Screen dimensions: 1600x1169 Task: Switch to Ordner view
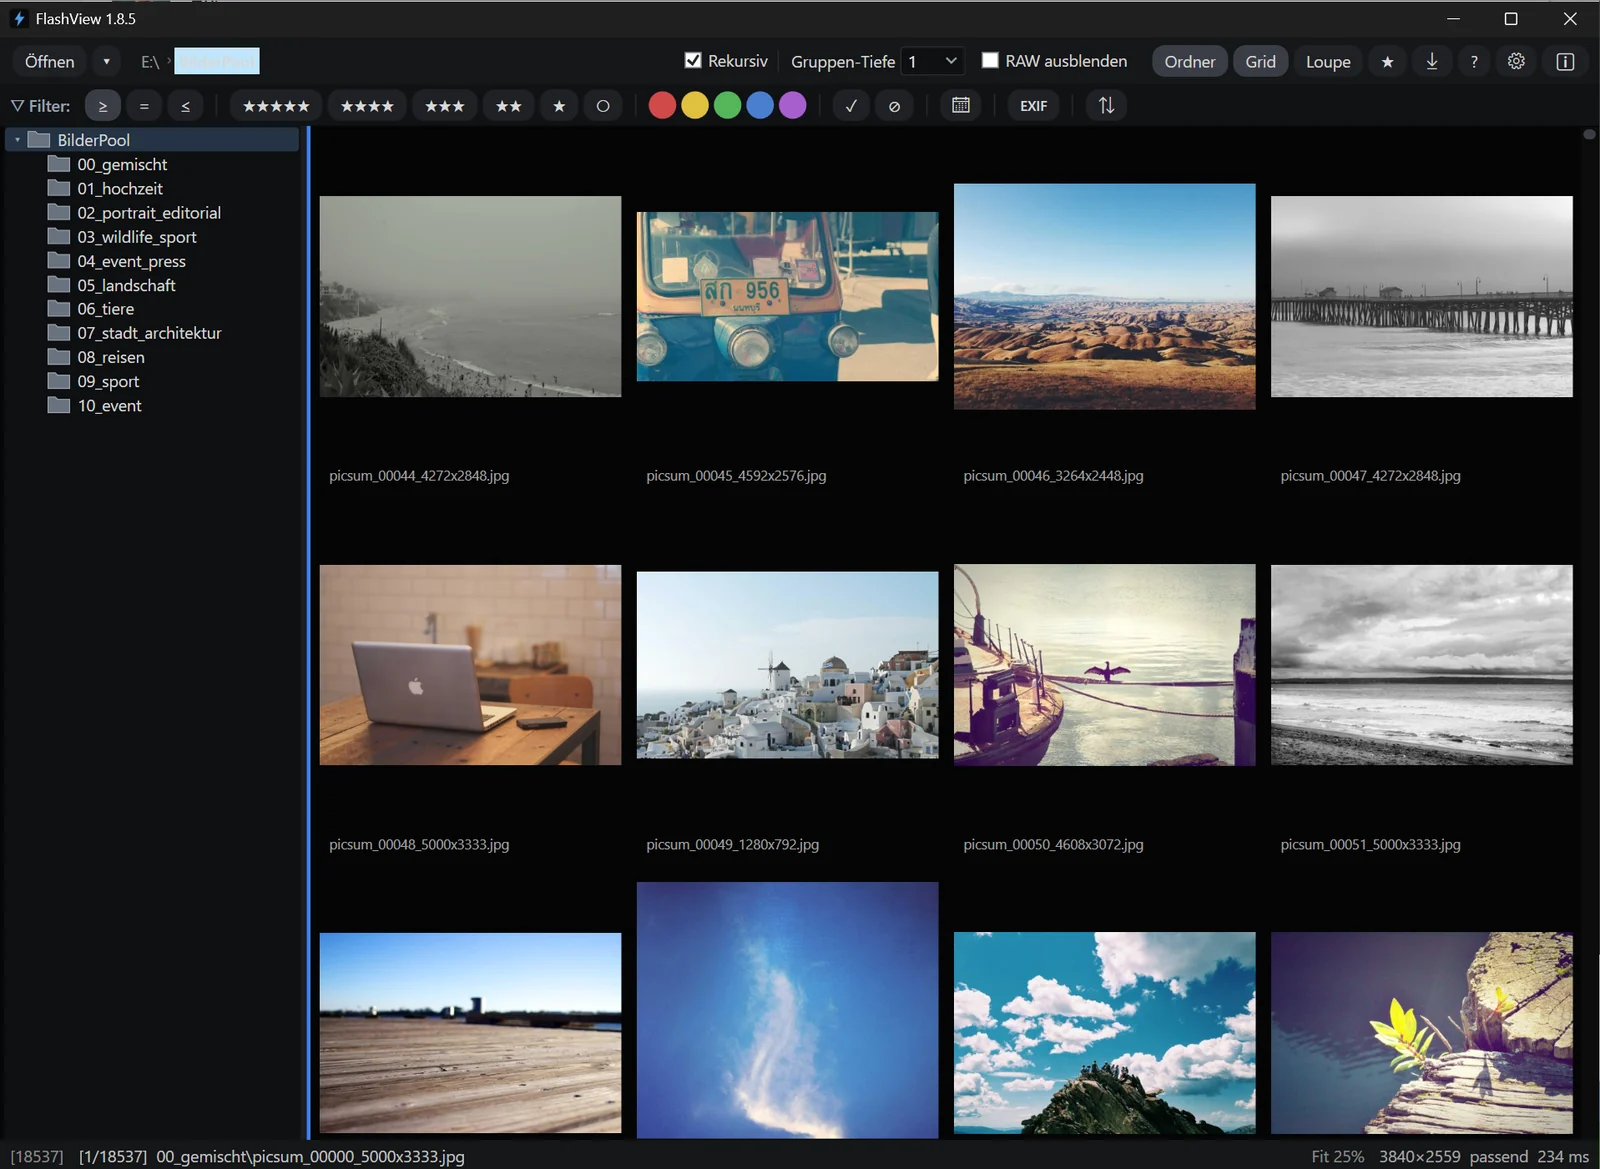(x=1190, y=61)
